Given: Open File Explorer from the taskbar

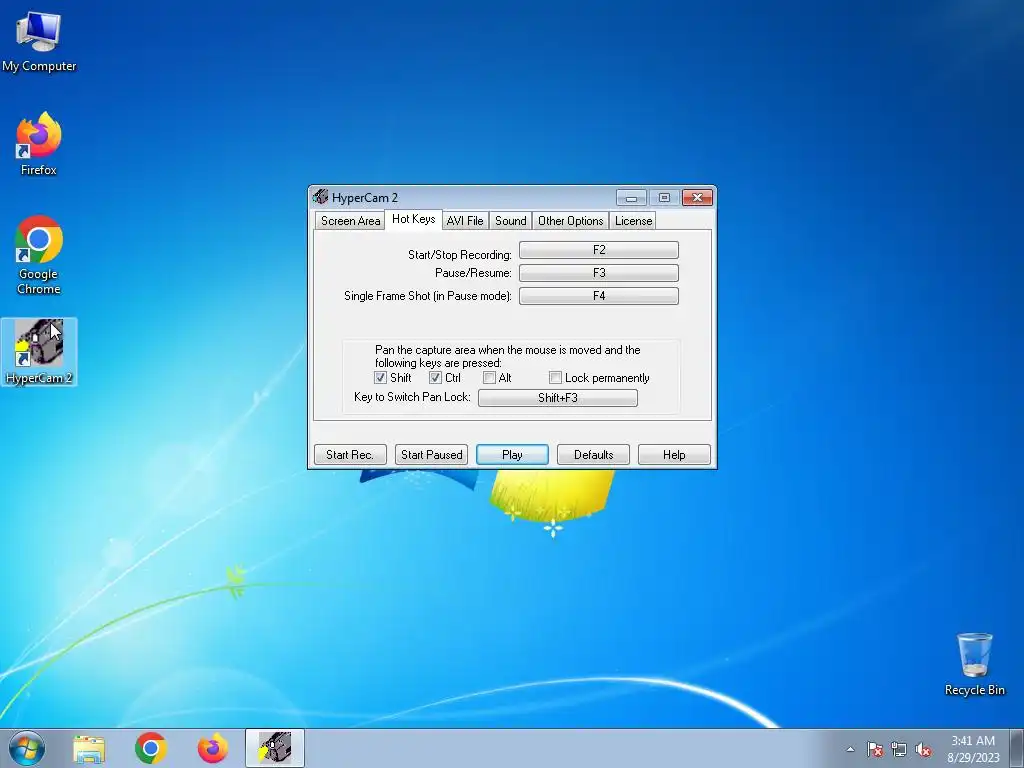Looking at the screenshot, I should 89,749.
